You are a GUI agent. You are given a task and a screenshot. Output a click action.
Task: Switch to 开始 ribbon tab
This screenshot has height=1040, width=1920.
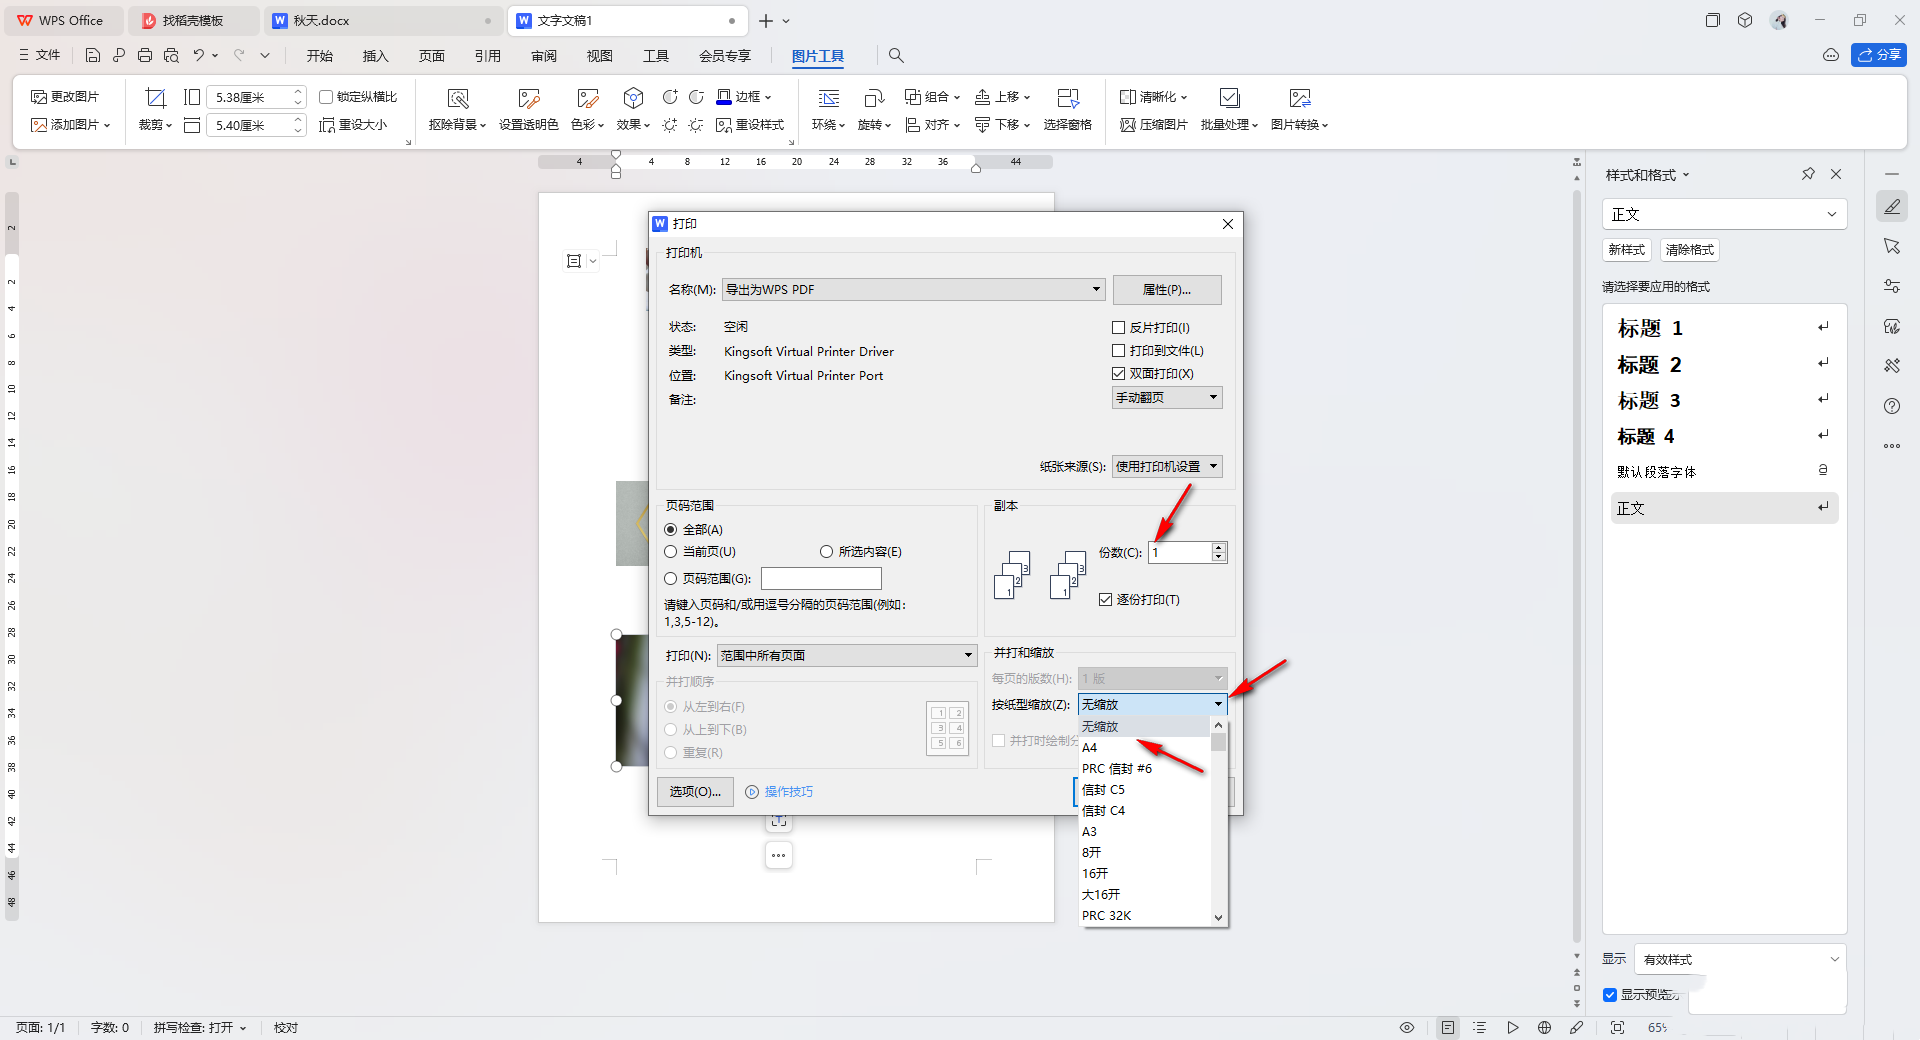[x=320, y=56]
